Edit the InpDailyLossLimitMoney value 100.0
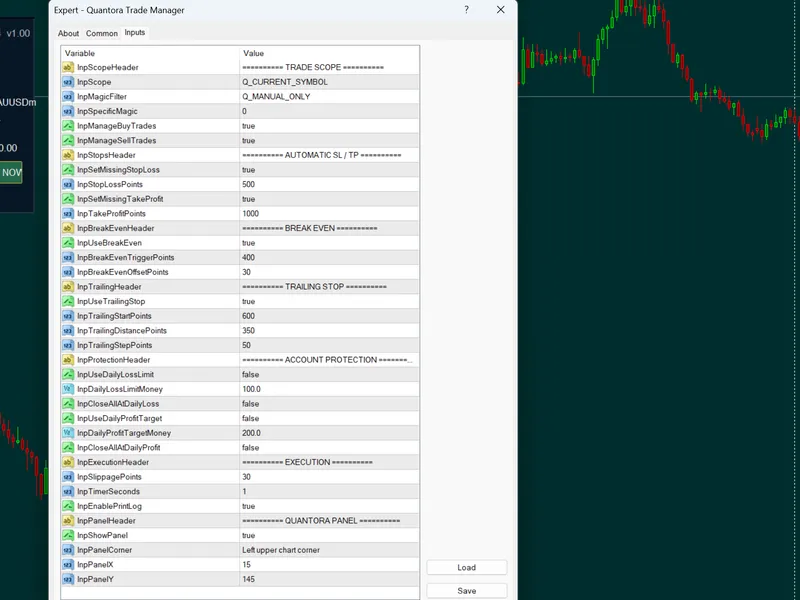800x600 pixels. pyautogui.click(x=330, y=389)
